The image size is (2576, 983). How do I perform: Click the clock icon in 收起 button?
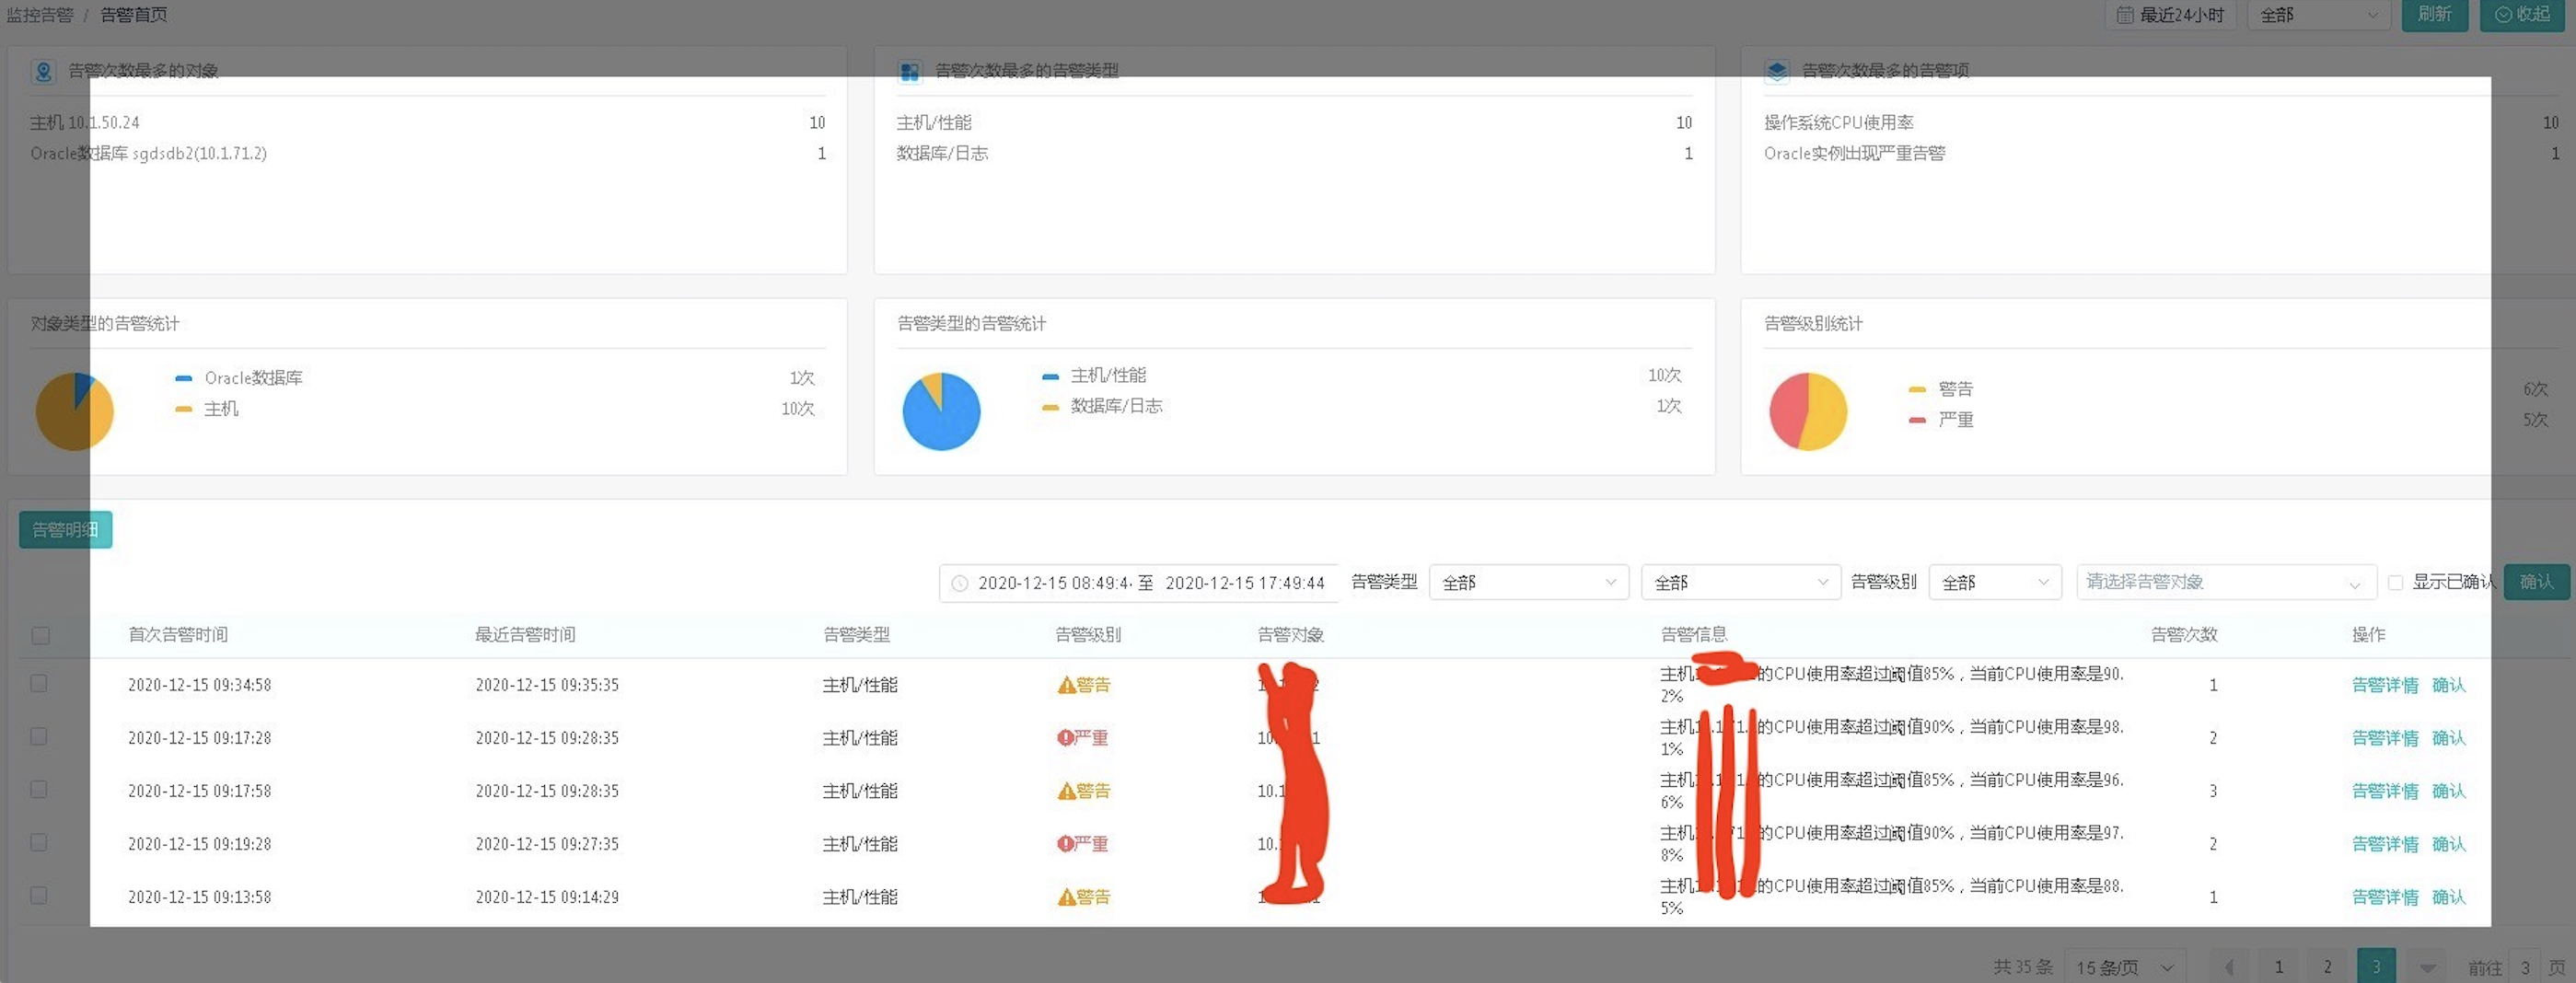[x=2504, y=14]
